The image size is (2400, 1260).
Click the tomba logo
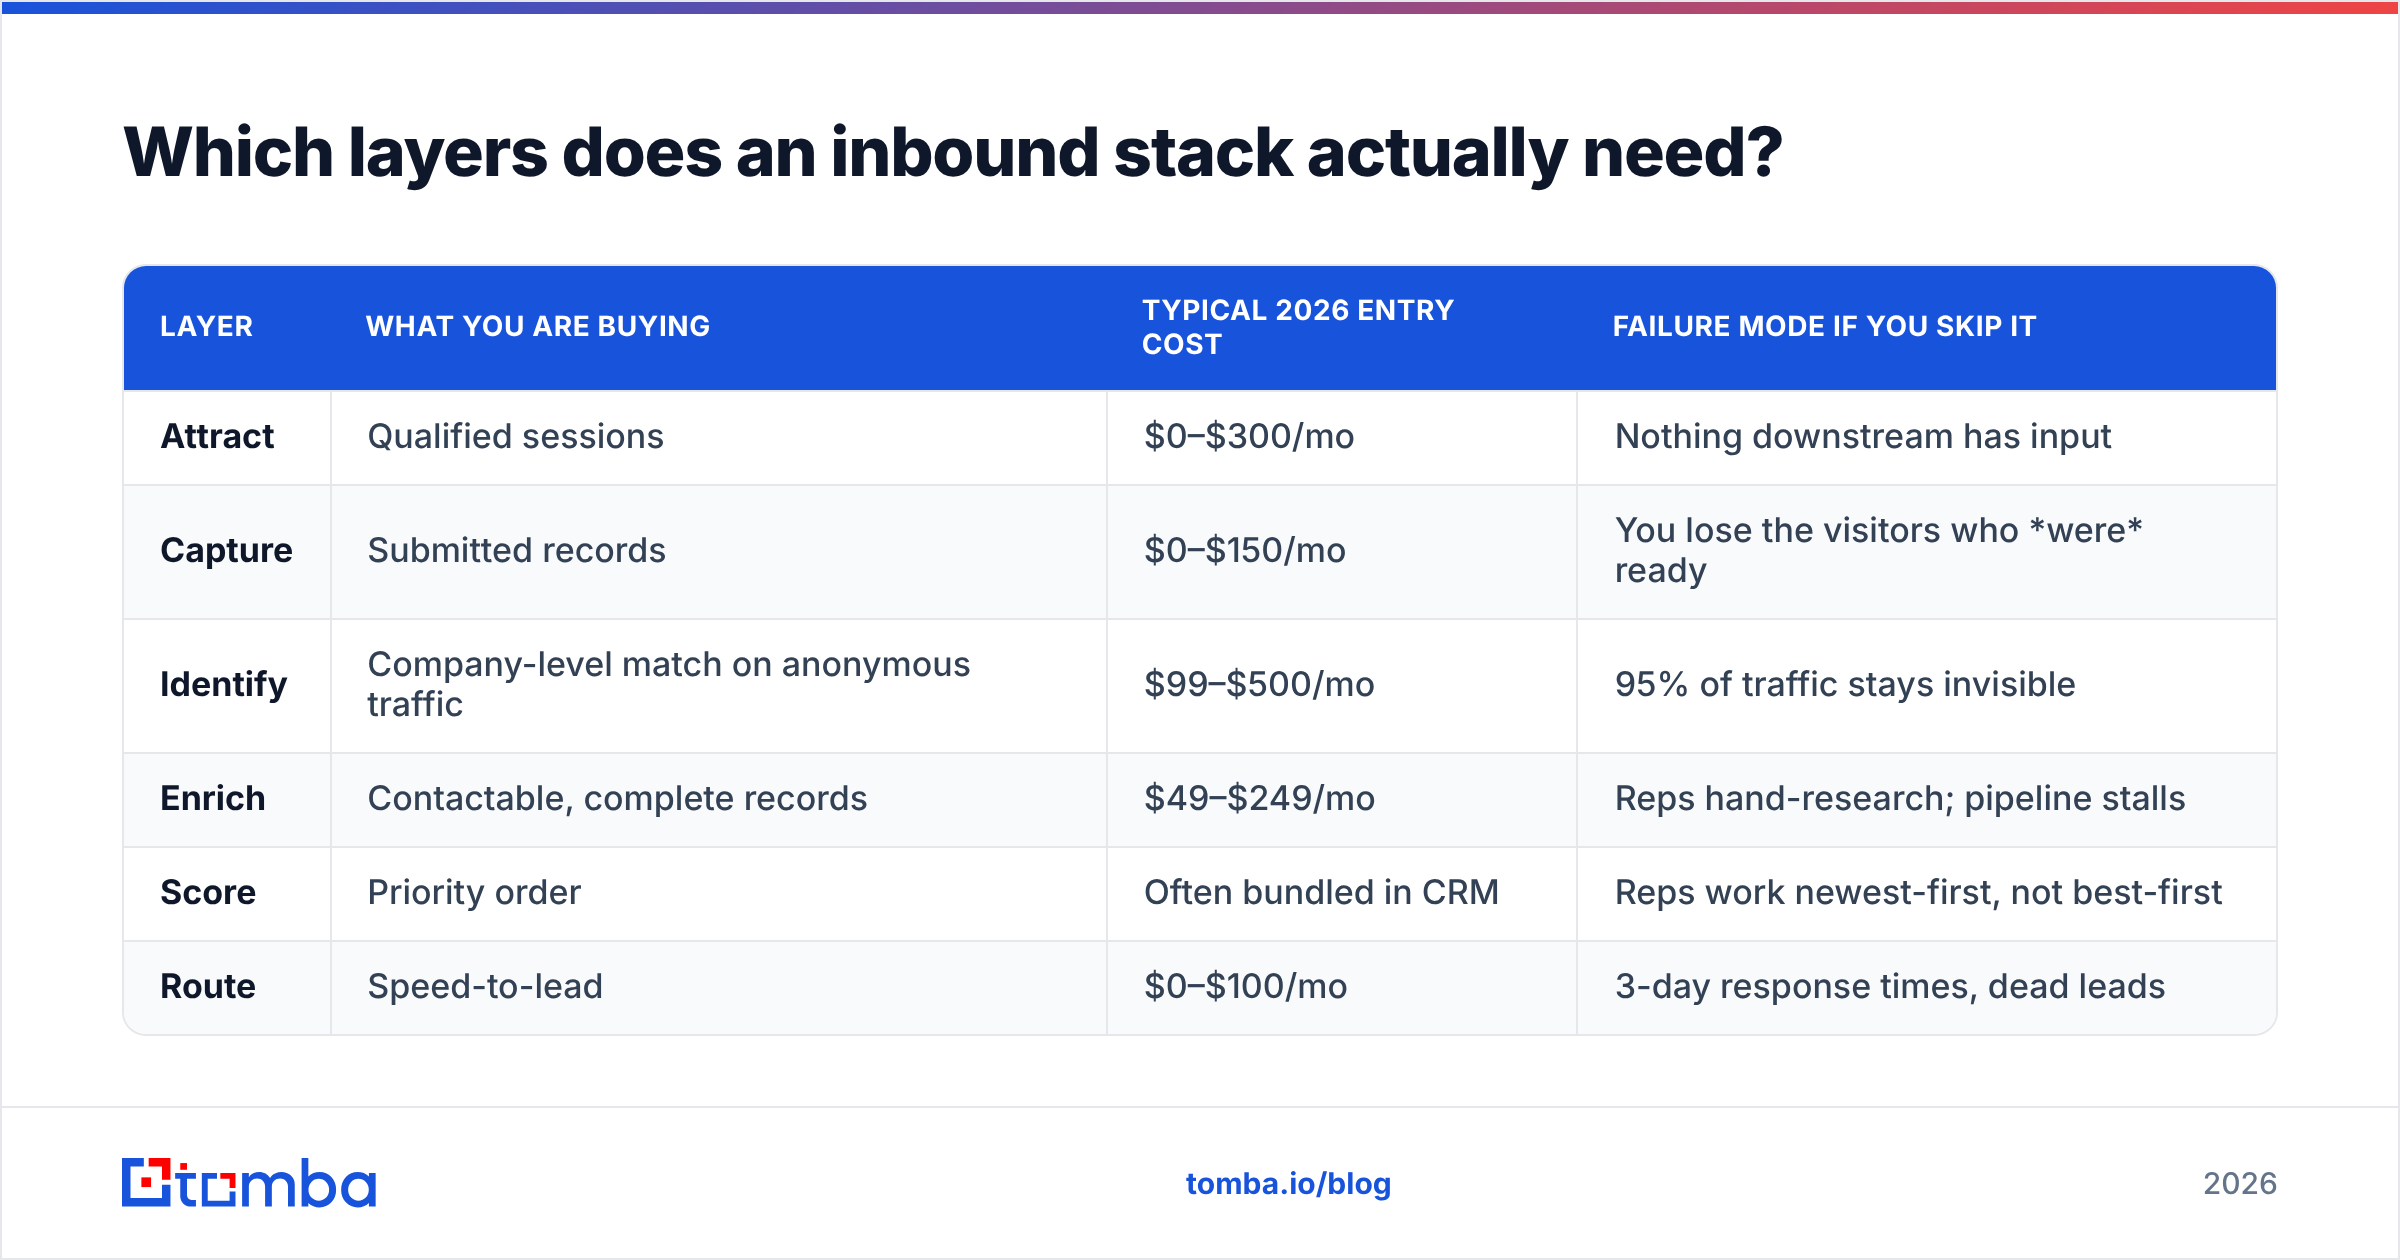[x=249, y=1183]
